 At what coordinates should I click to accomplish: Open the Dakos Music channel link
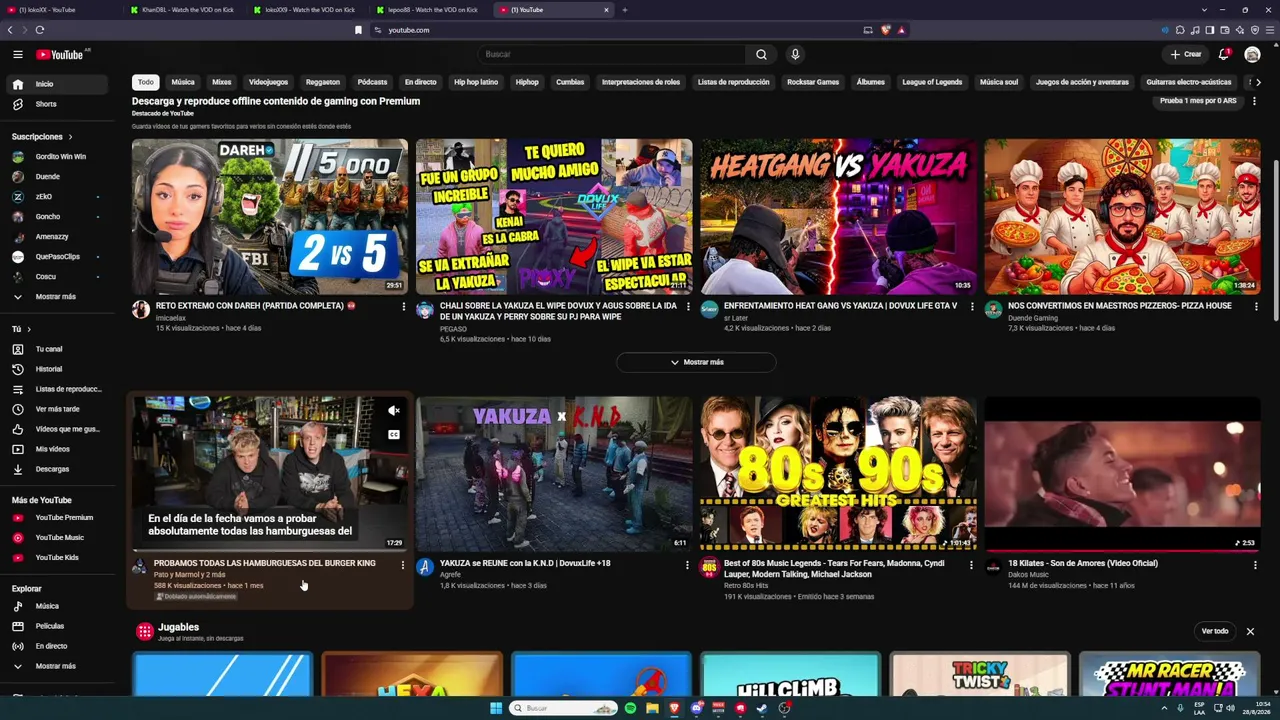tap(1028, 574)
